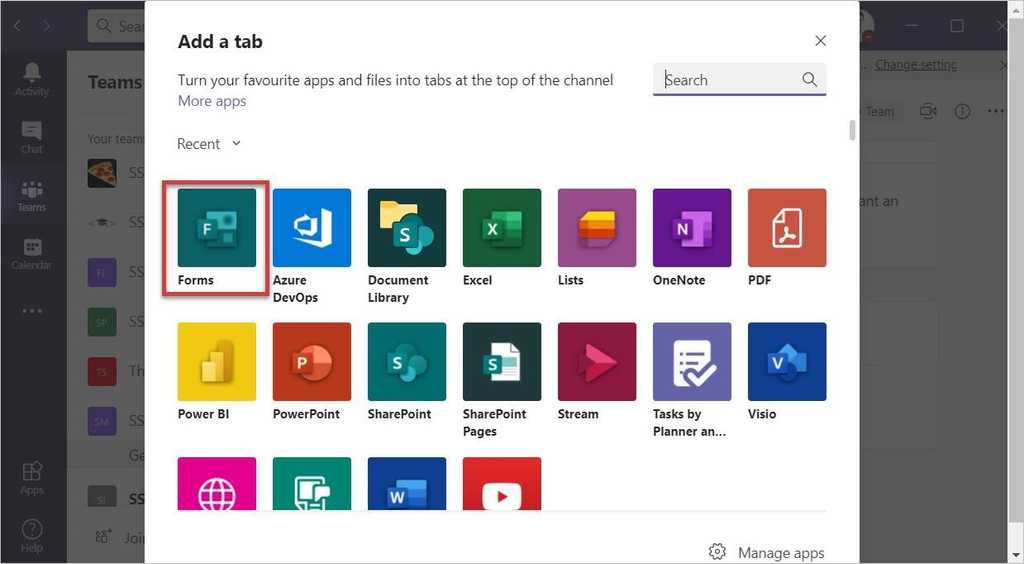Viewport: 1024px width, 564px height.
Task: Pick the Stream app icon
Action: coord(596,362)
